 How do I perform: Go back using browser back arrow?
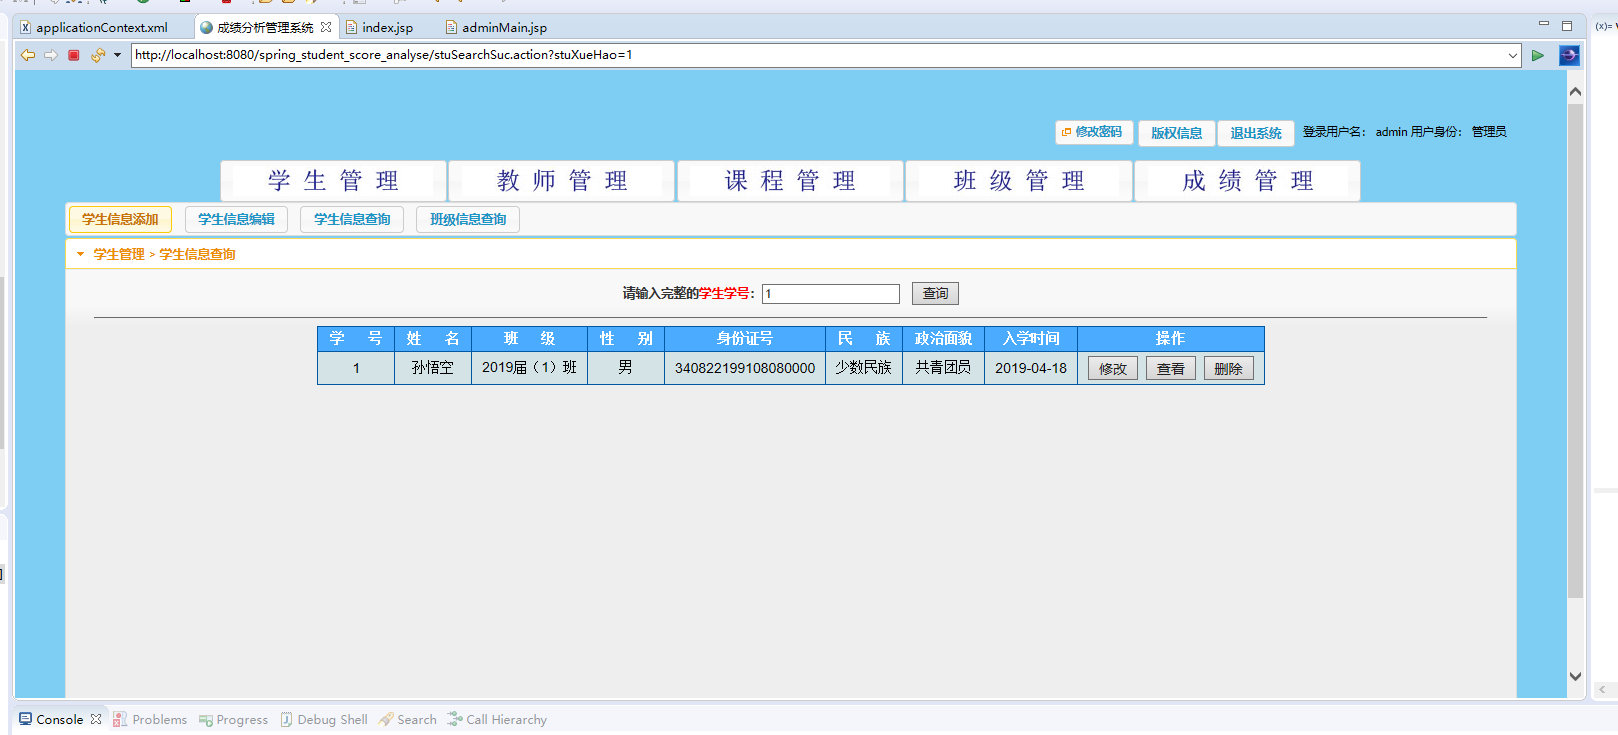click(x=28, y=55)
